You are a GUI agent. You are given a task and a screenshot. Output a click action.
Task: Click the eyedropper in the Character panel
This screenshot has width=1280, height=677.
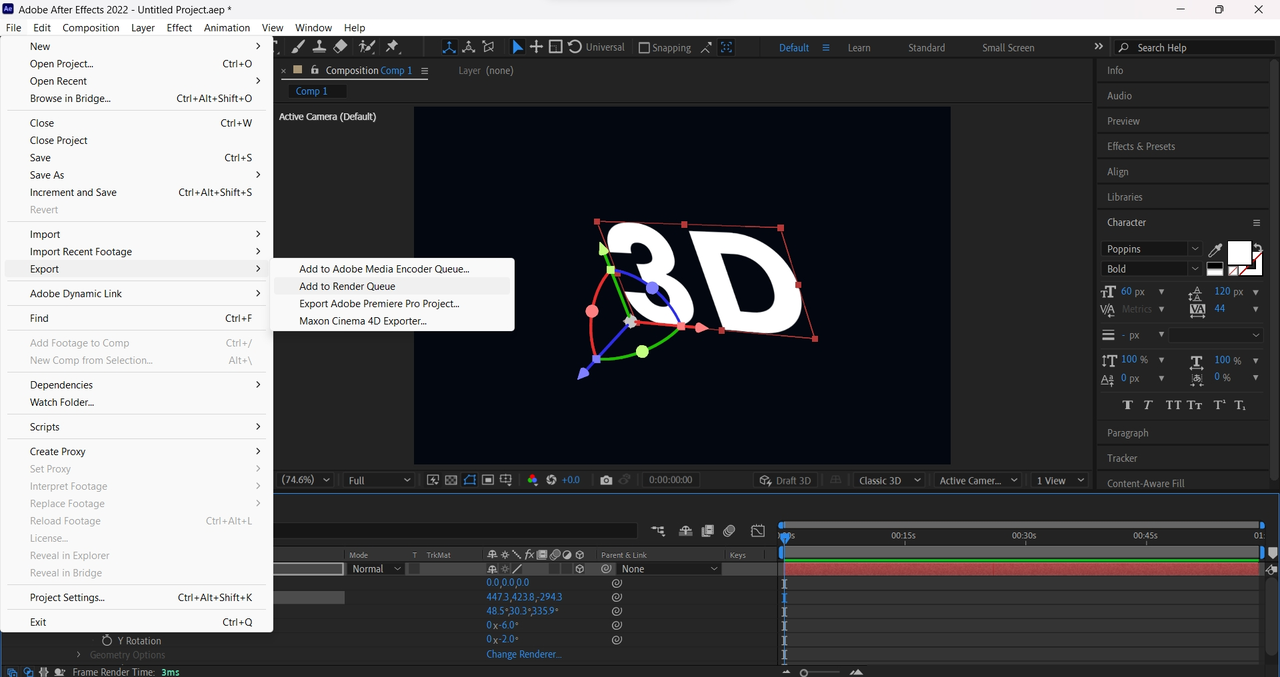(1216, 249)
